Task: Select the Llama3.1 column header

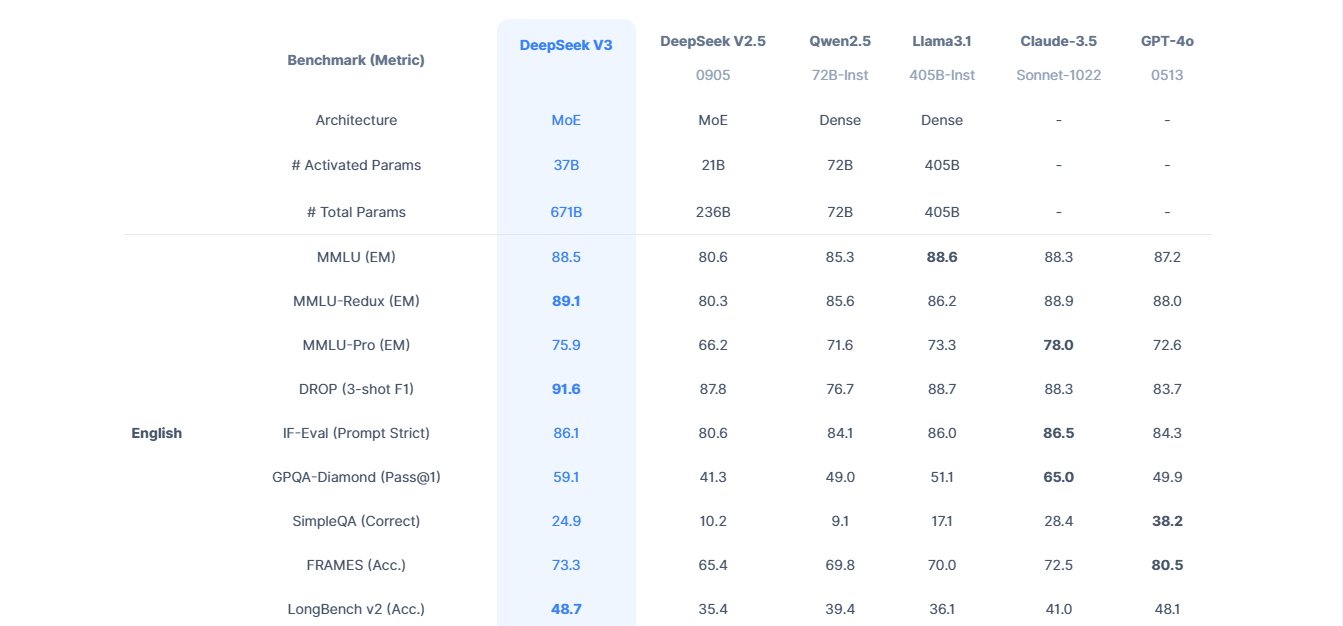Action: tap(942, 41)
